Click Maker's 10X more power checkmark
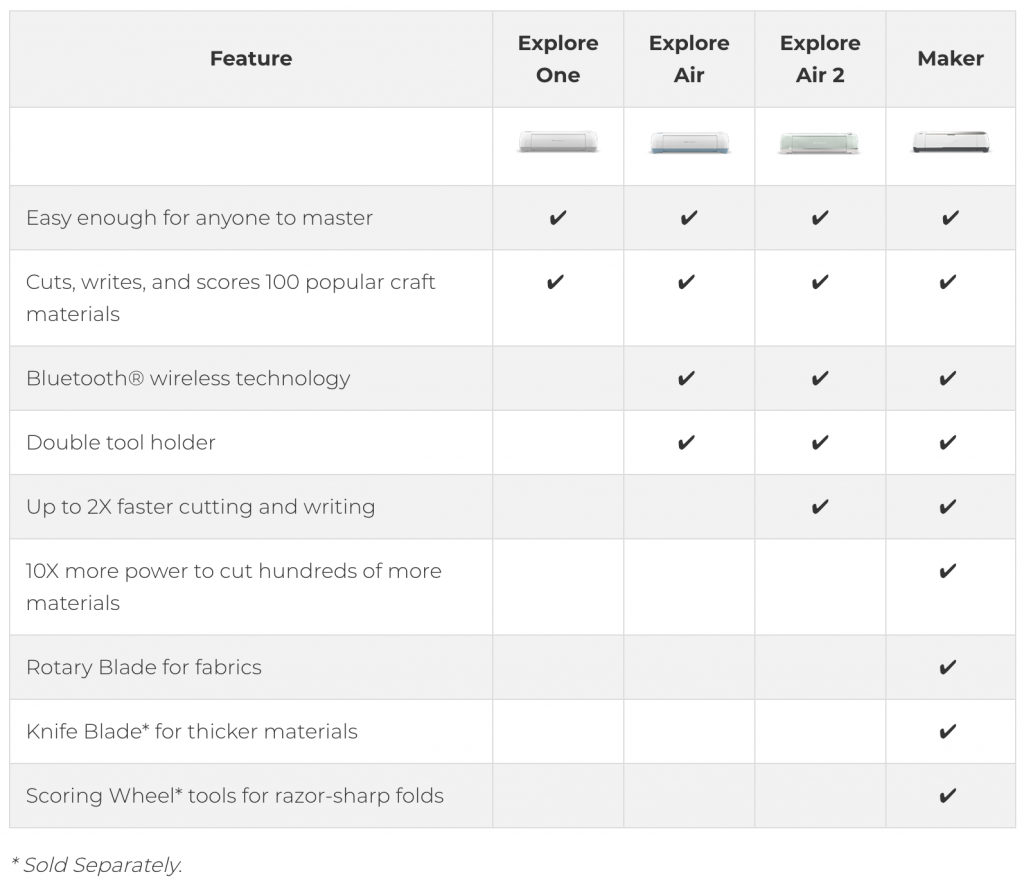This screenshot has width=1024, height=881. (949, 571)
